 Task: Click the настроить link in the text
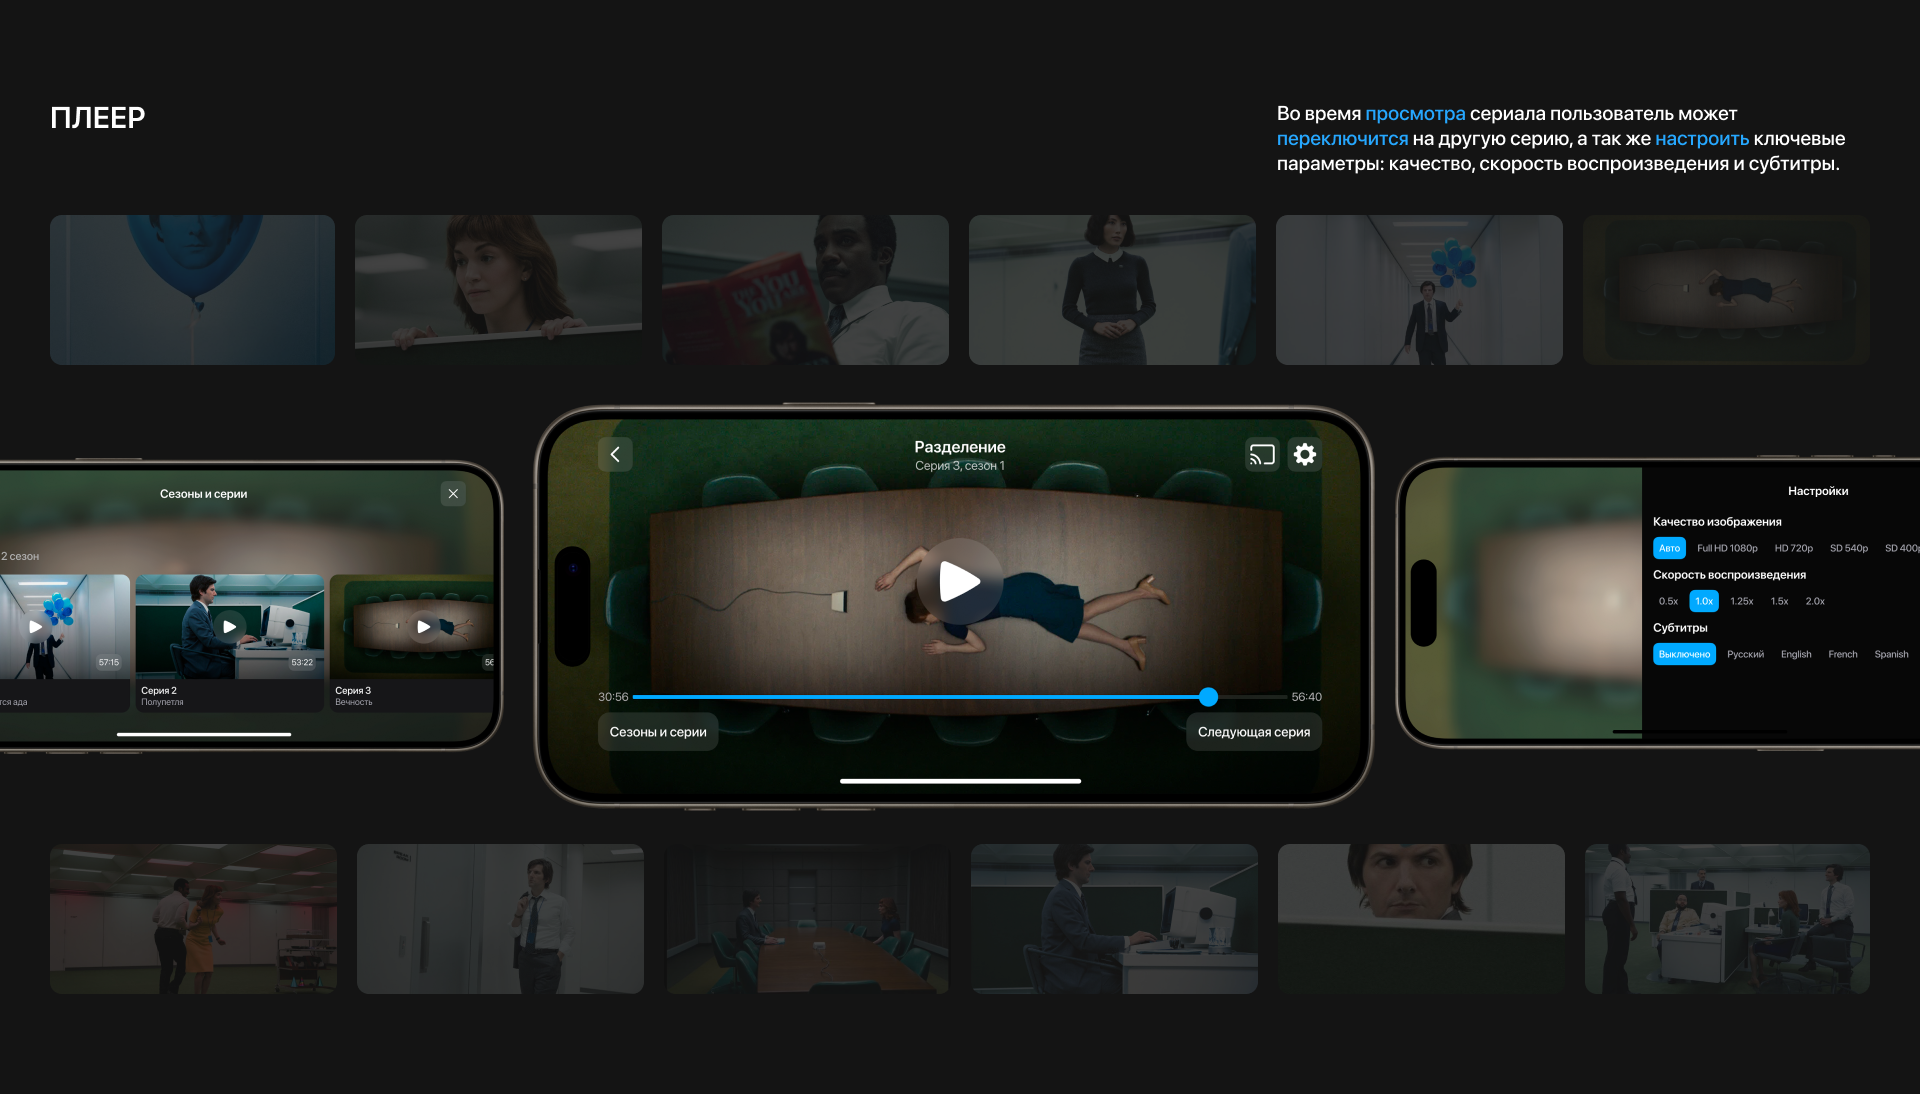tap(1701, 139)
